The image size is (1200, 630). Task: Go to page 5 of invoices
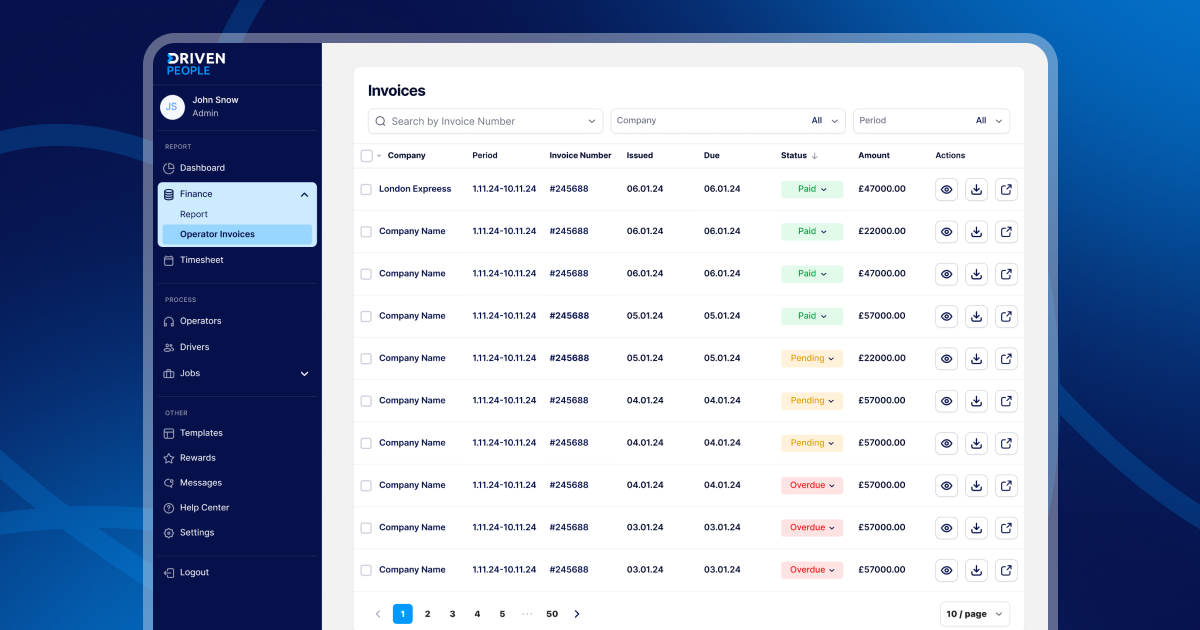502,614
